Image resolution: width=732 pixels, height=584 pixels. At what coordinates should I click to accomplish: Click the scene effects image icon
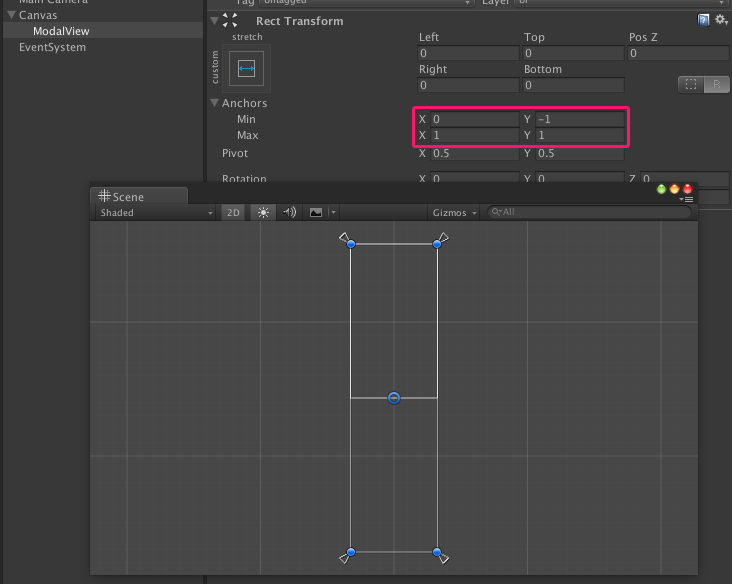pos(316,212)
